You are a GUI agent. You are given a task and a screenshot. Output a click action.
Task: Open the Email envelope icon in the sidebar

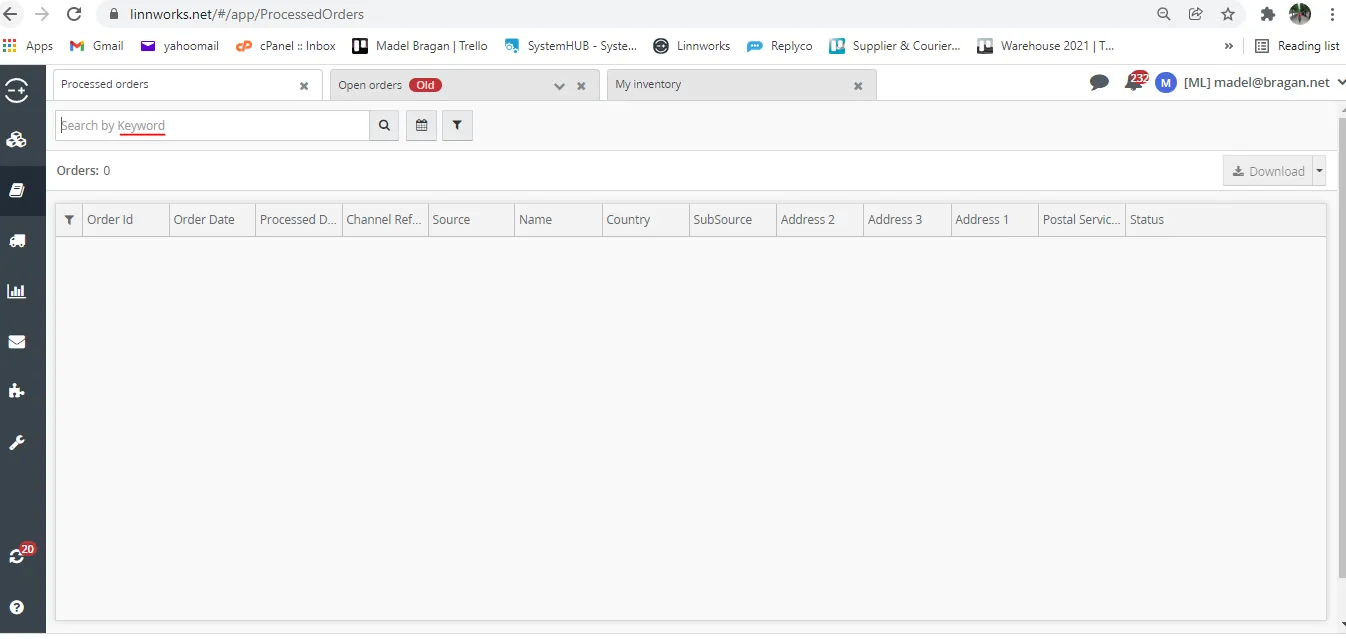coord(17,342)
